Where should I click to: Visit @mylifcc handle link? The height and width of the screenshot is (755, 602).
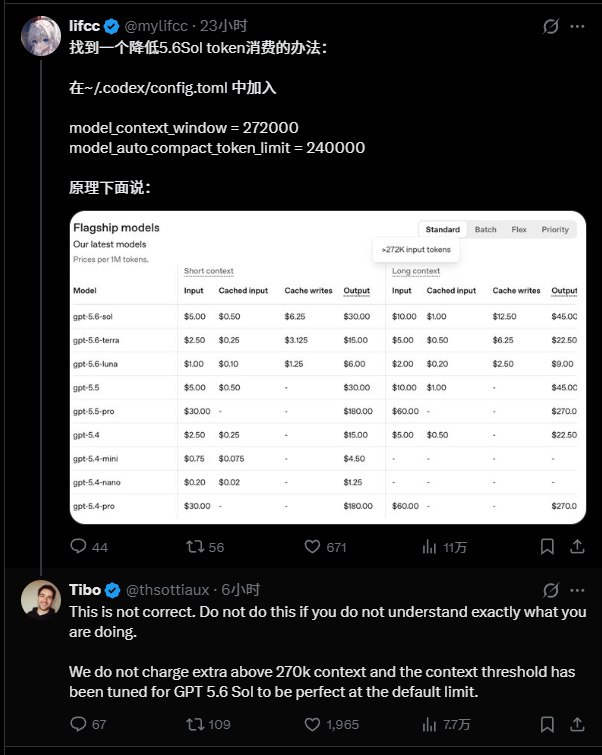[156, 26]
